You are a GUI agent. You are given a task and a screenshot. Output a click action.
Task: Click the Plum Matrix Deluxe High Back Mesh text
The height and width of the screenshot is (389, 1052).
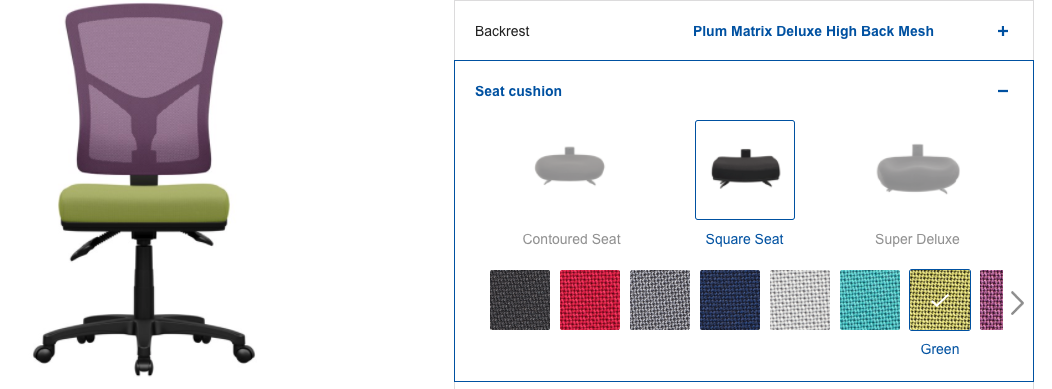813,31
